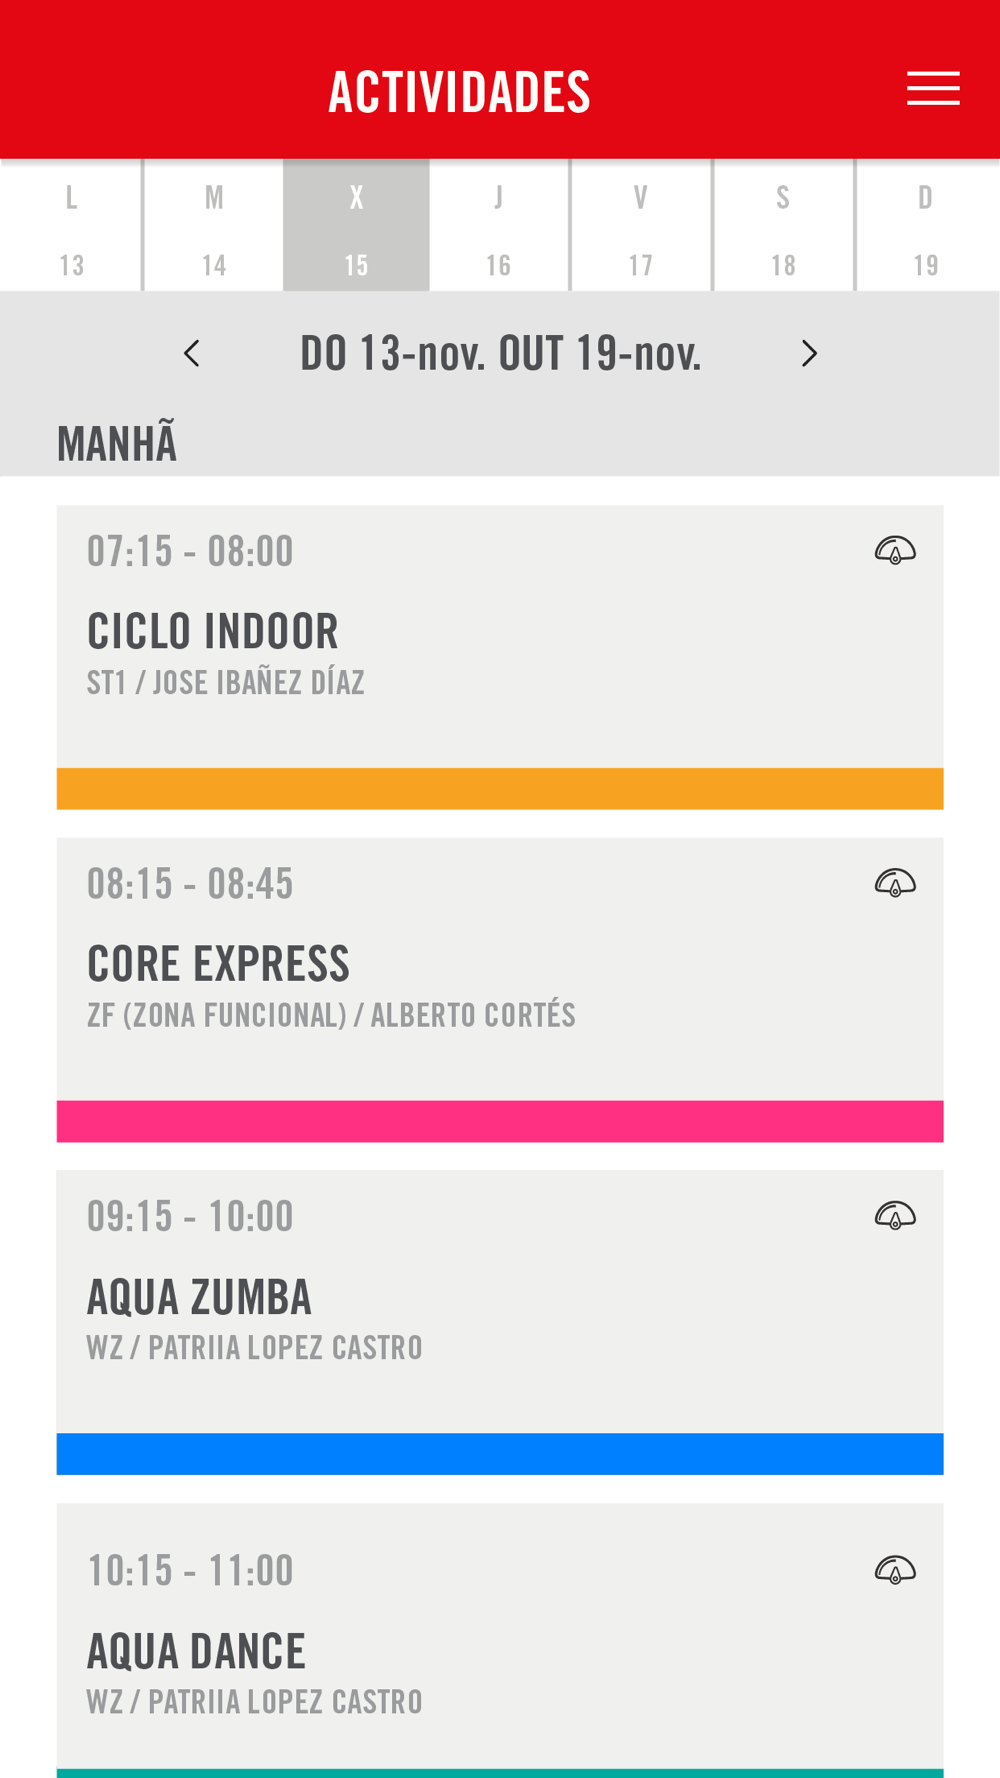
Task: Select Wednesday X 15 tab
Action: [357, 225]
